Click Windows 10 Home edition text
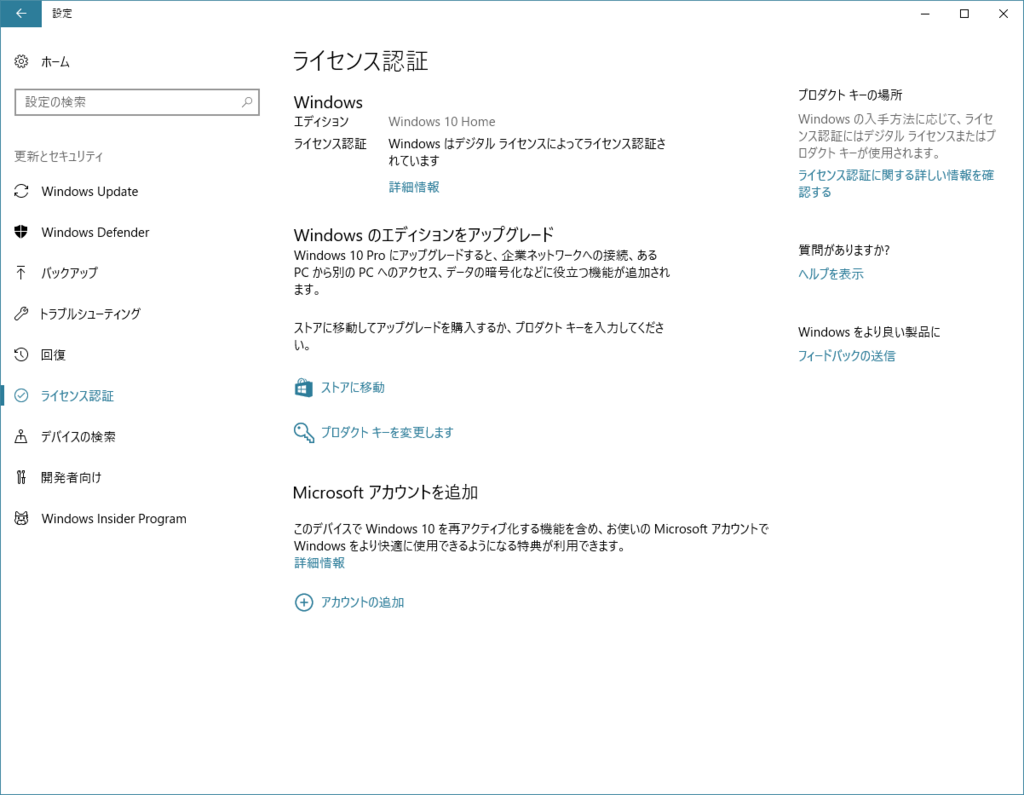Screen dimensions: 1024x795 pos(441,122)
